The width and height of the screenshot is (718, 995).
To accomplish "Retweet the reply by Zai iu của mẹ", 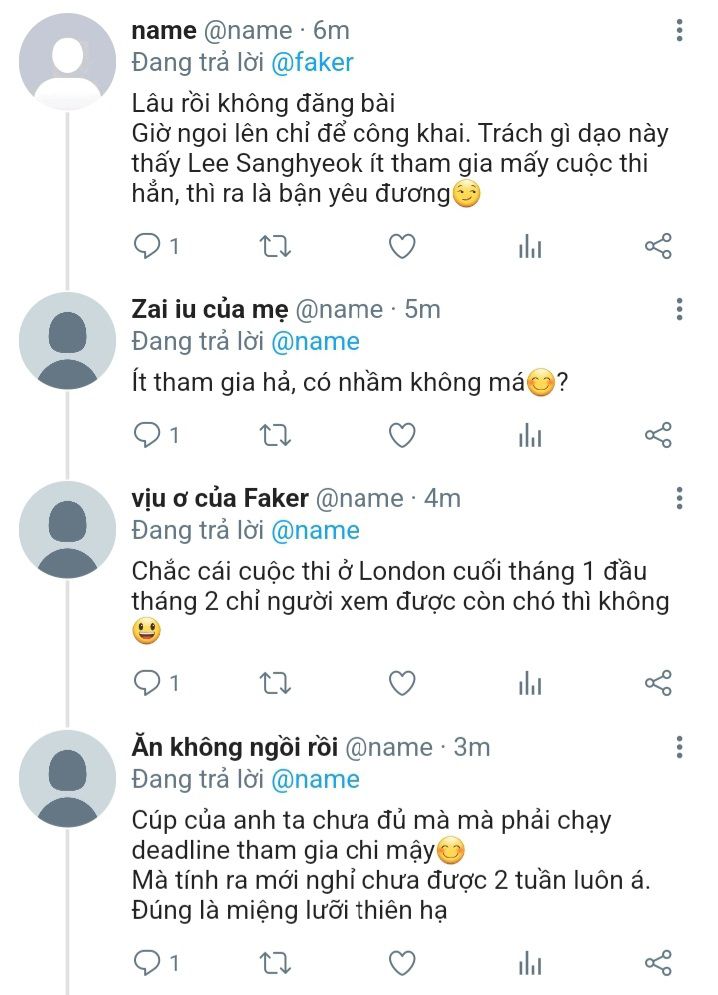I will pyautogui.click(x=275, y=435).
